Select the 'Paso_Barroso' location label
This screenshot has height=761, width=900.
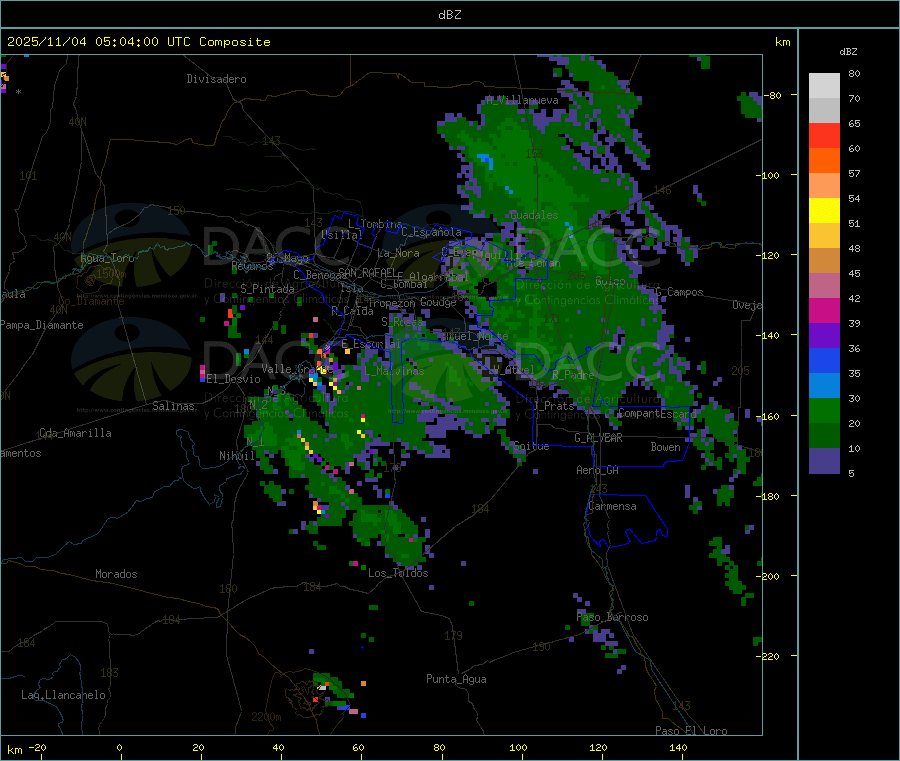(612, 617)
